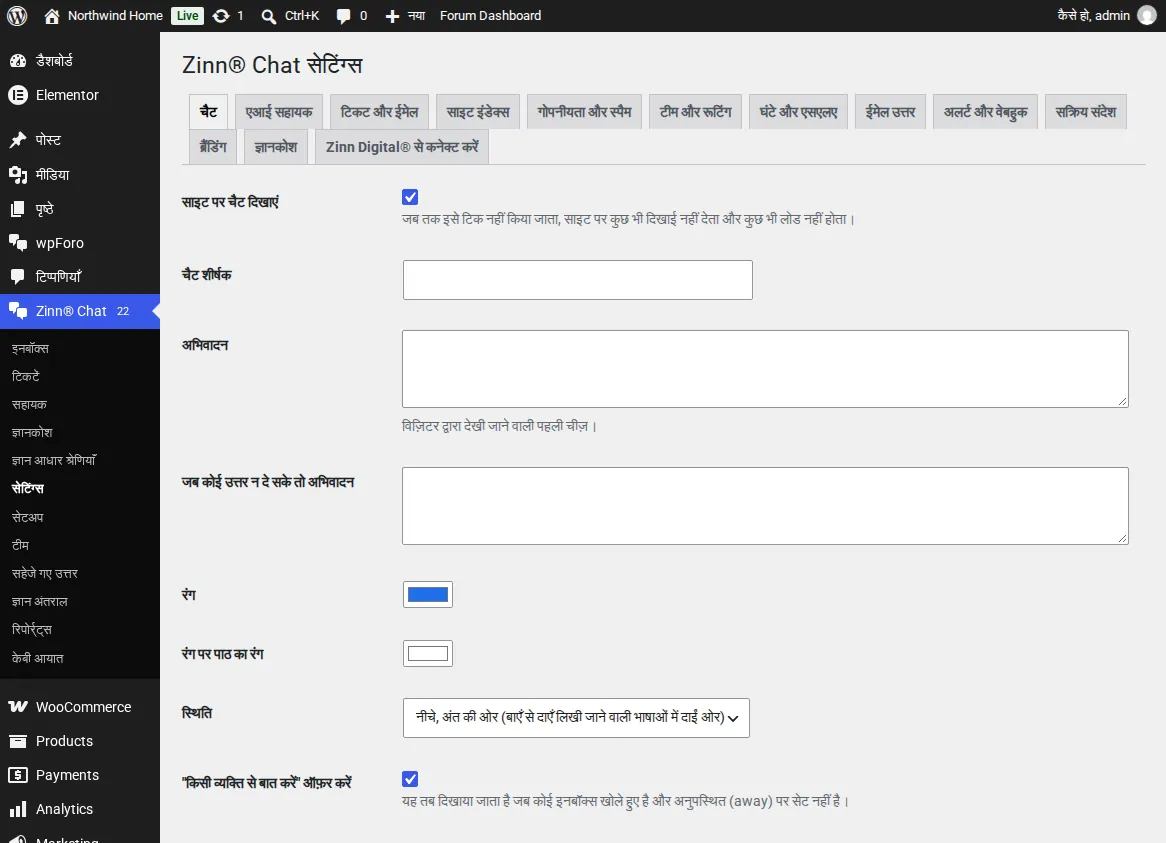1166x843 pixels.
Task: Open the blue रंग color swatch
Action: 428,595
